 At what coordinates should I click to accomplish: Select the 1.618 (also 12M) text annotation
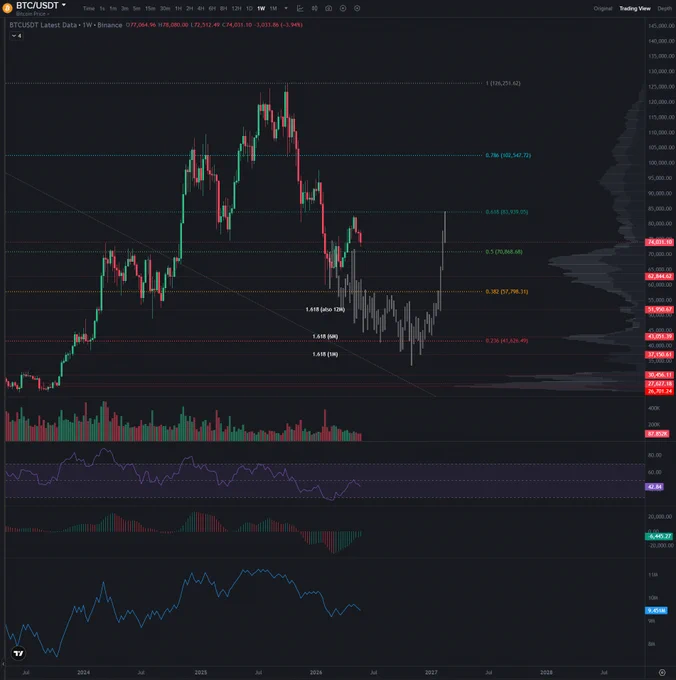(x=325, y=310)
